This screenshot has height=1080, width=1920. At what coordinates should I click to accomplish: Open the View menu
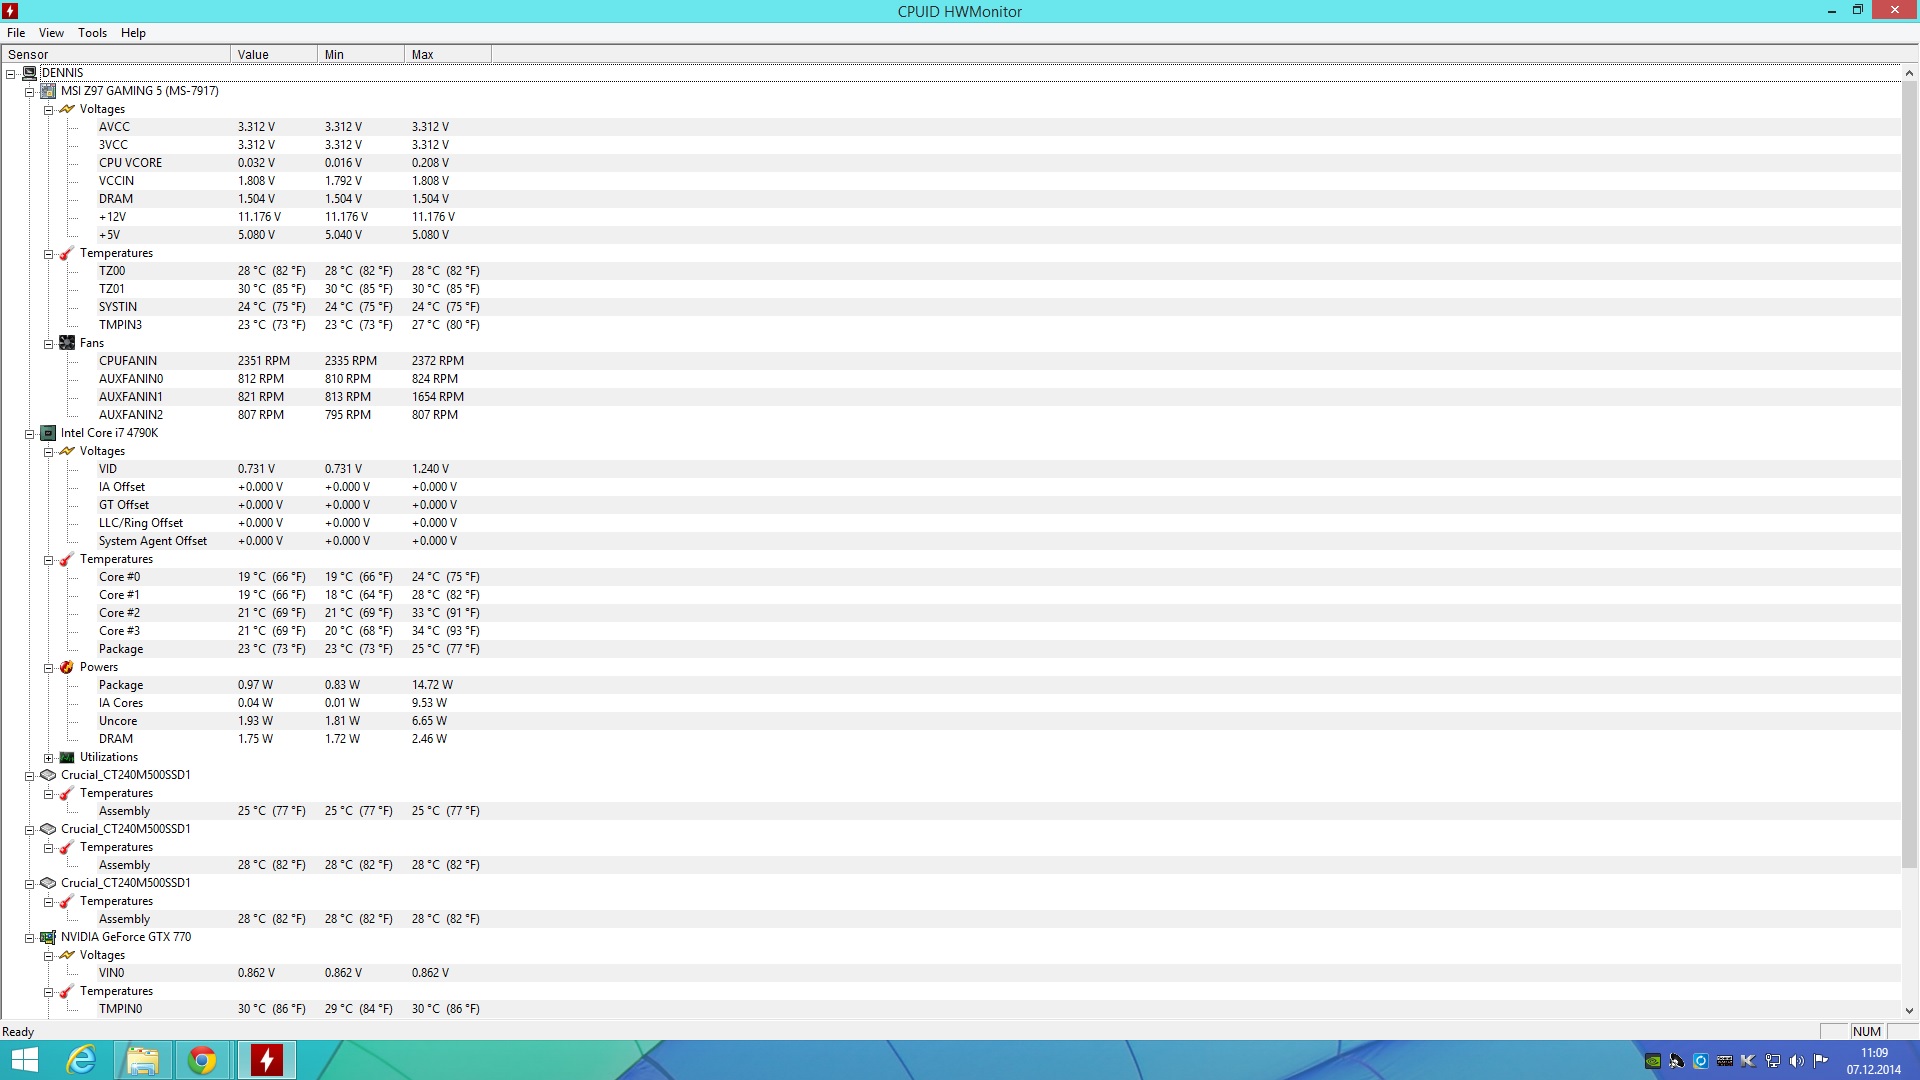pos(51,33)
